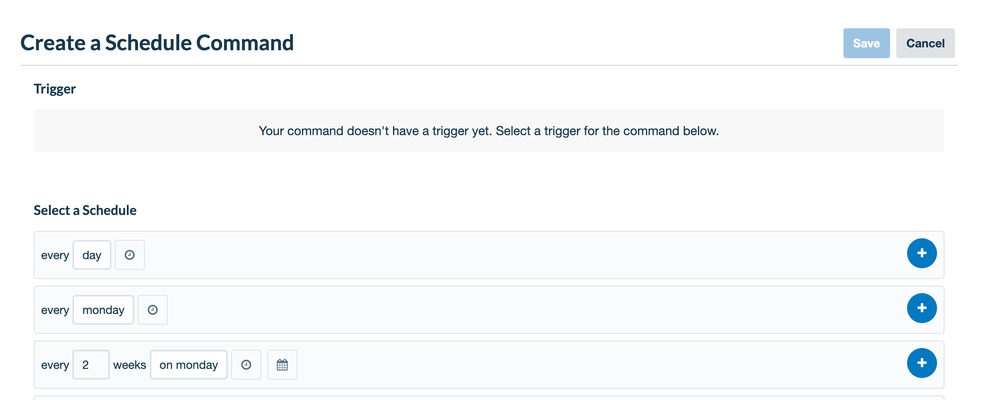This screenshot has width=999, height=400.
Task: Open the 'day' interval dropdown
Action: point(92,255)
